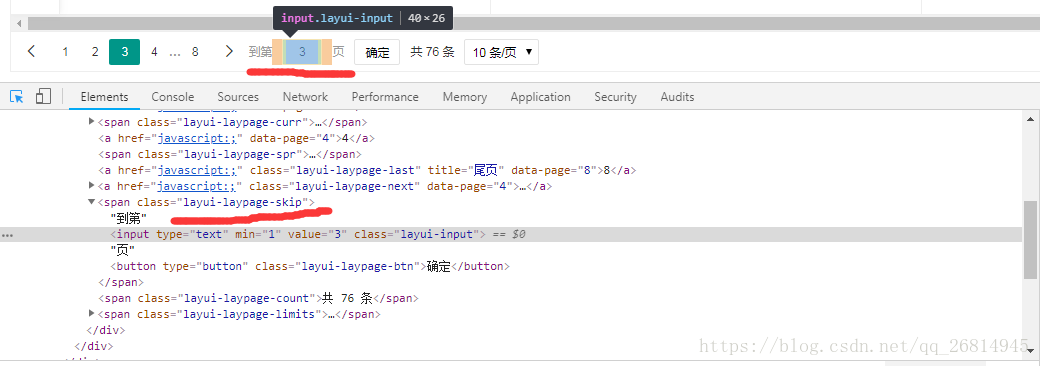Open the Performance tab
The width and height of the screenshot is (1040, 366).
pyautogui.click(x=385, y=97)
